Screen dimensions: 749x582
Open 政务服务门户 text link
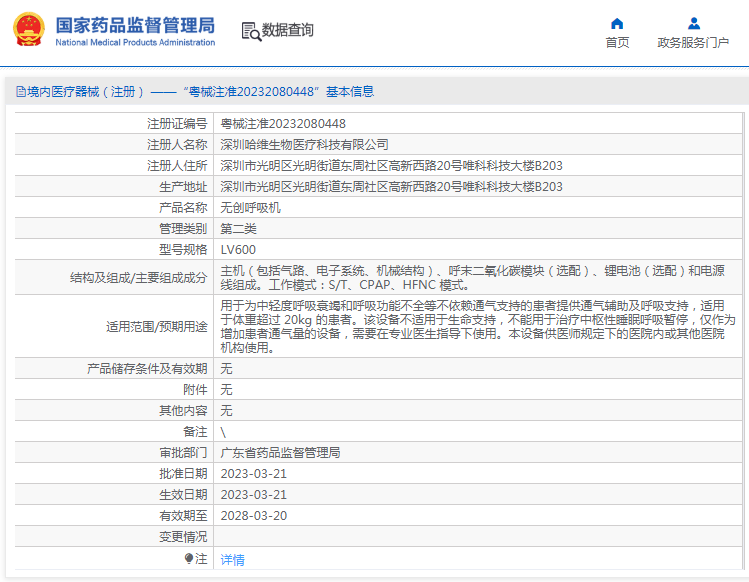click(693, 43)
